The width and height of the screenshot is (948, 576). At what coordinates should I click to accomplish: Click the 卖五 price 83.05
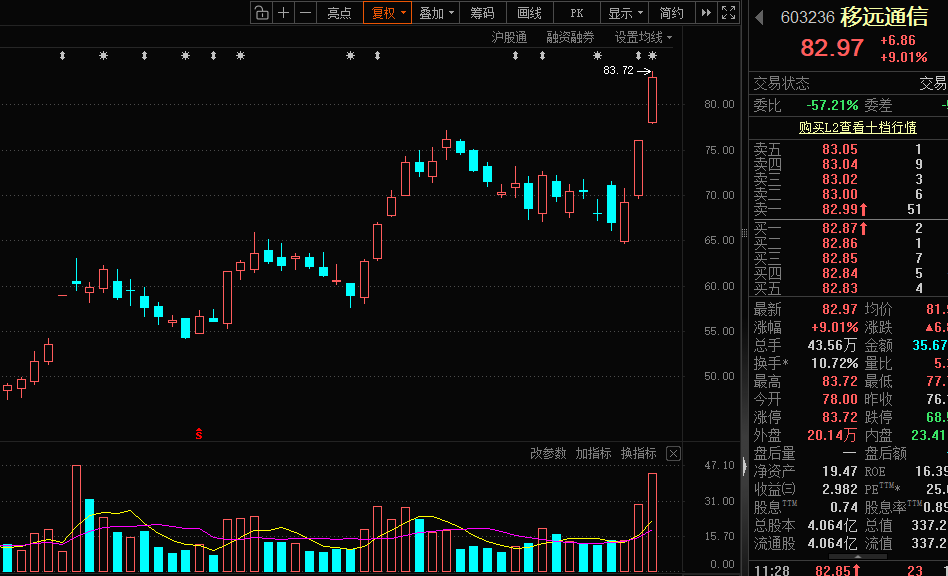click(840, 149)
